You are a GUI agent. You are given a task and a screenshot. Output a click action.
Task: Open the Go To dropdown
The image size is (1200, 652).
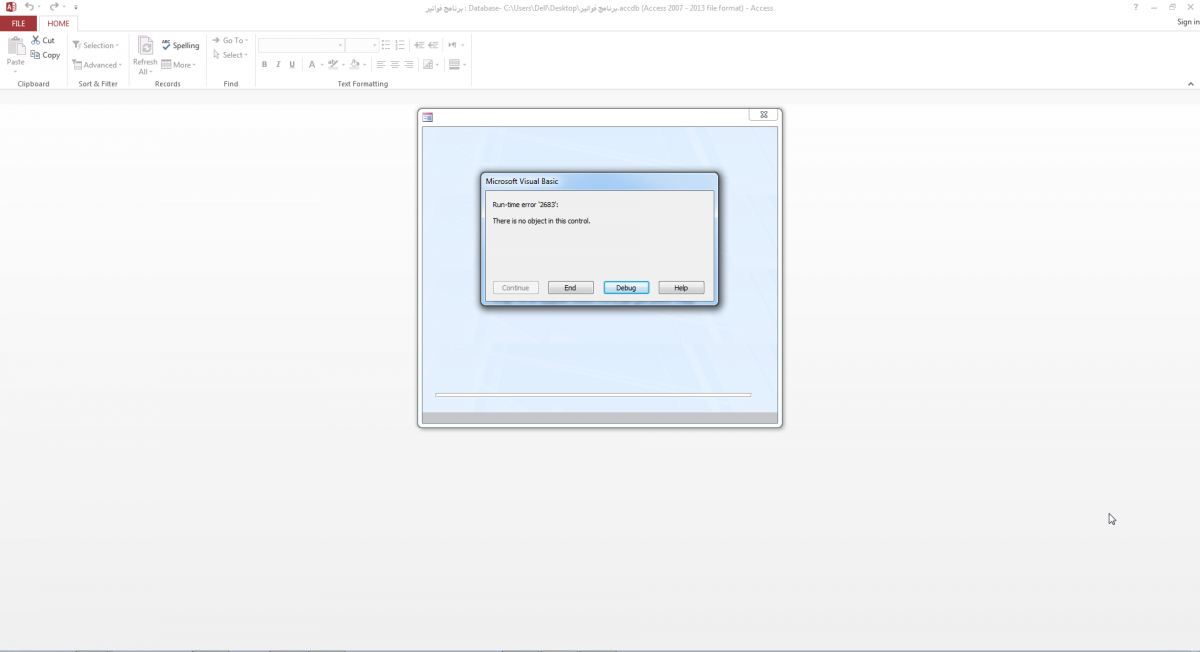230,41
